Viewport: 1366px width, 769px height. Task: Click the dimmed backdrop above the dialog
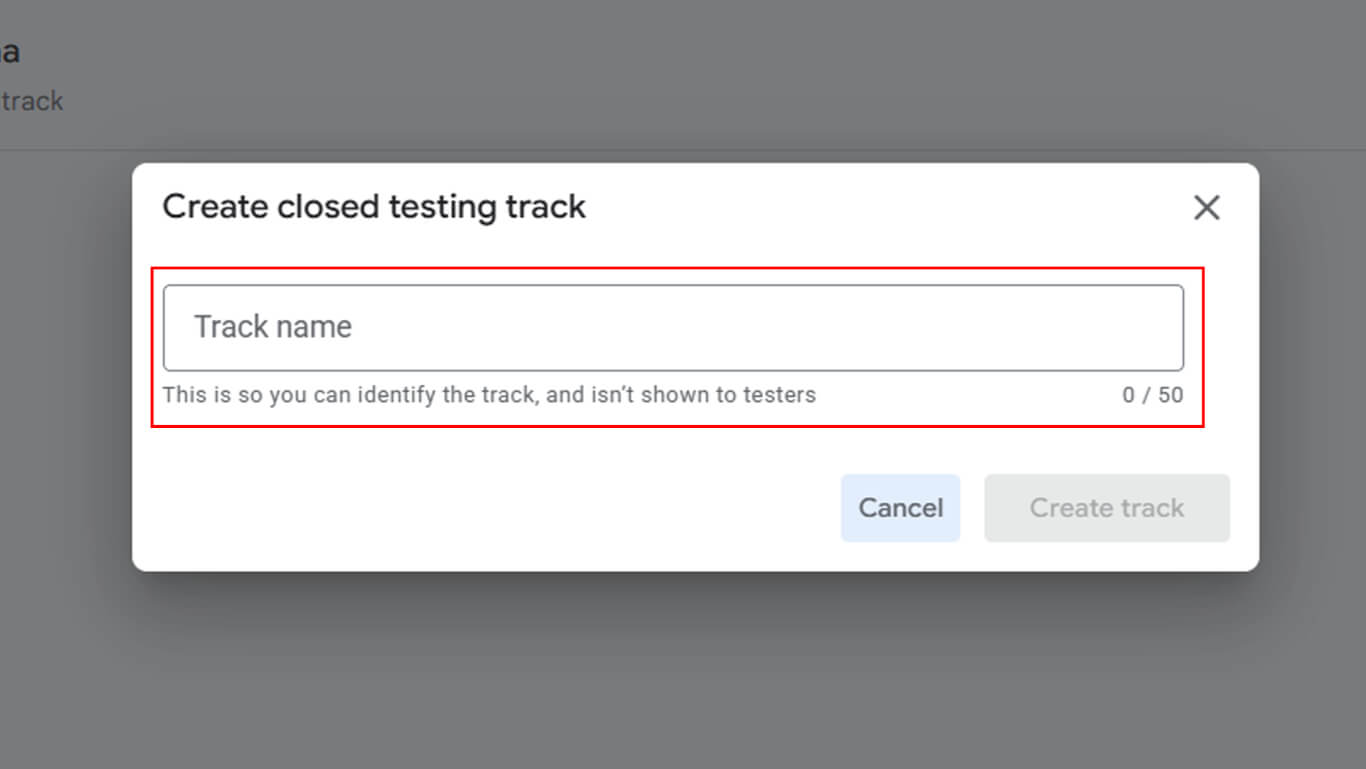[683, 80]
